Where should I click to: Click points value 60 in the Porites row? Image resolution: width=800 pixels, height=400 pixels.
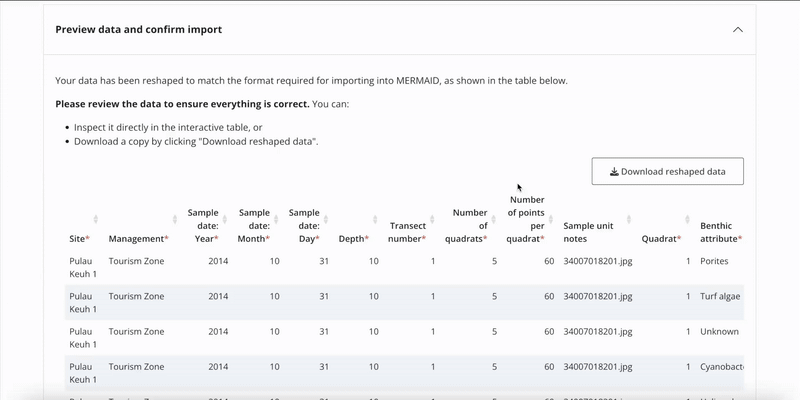pyautogui.click(x=548, y=261)
